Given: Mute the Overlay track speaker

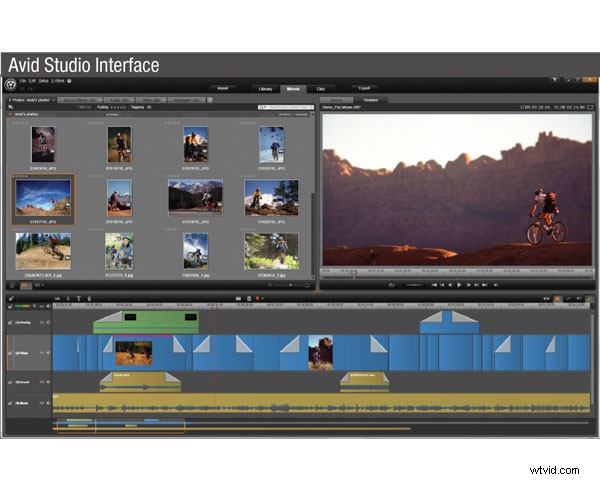Looking at the screenshot, I should [x=48, y=323].
